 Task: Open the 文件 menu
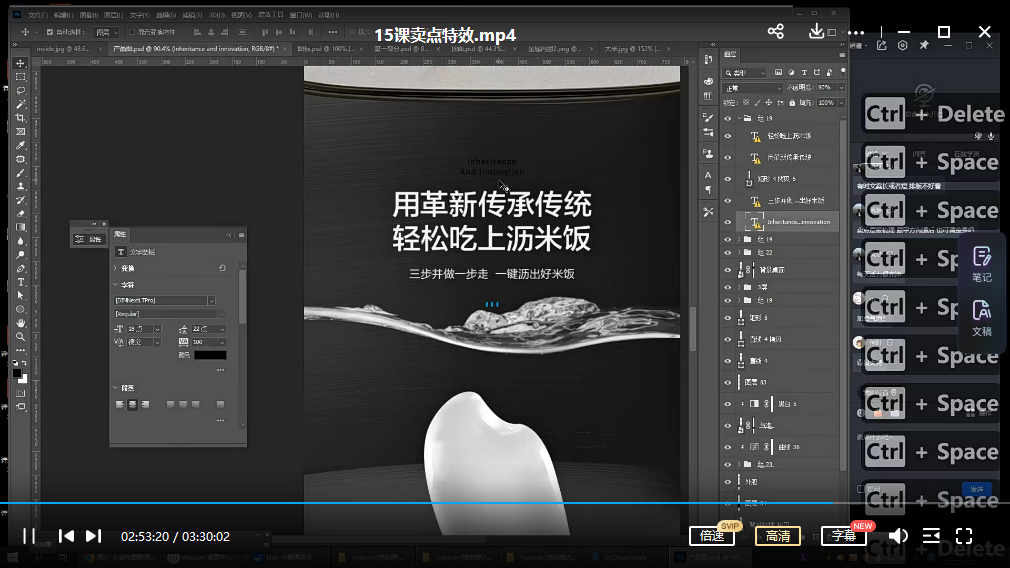[37, 15]
